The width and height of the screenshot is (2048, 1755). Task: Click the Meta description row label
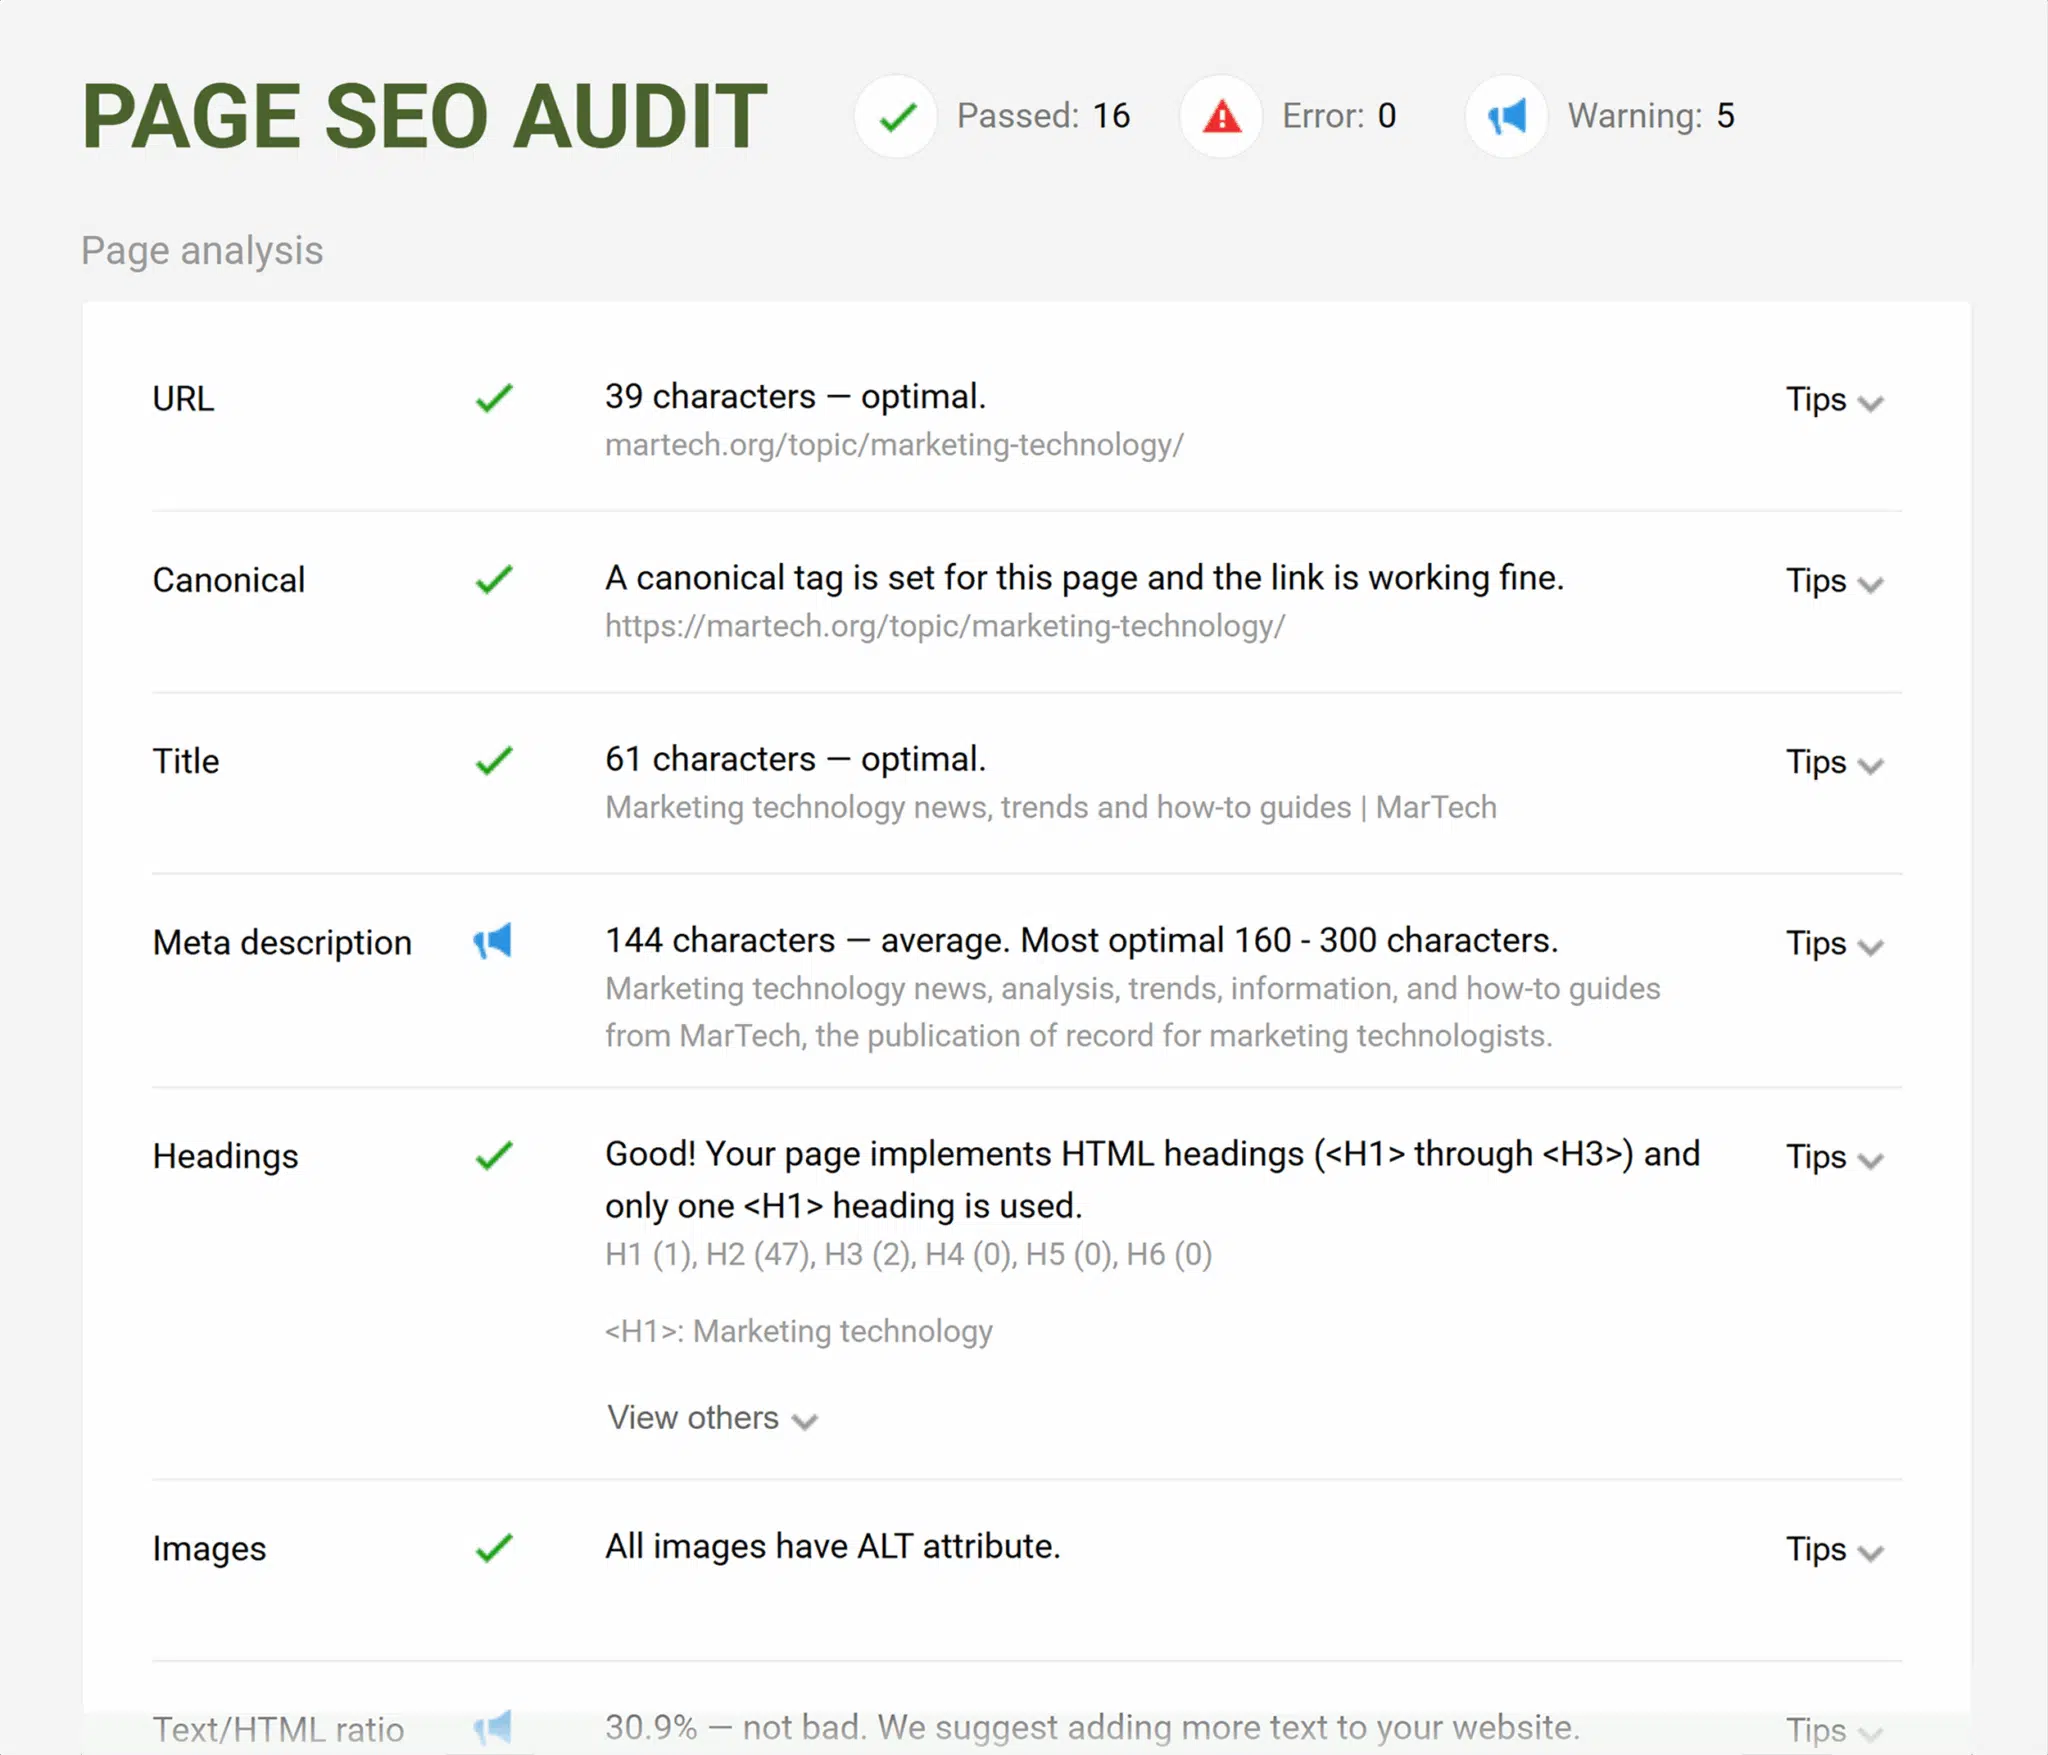(x=282, y=943)
